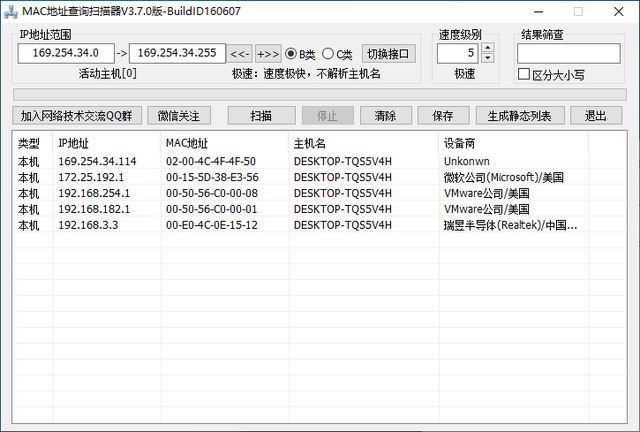The width and height of the screenshot is (640, 432).
Task: Click the disabled 停止 button
Action: pyautogui.click(x=327, y=116)
